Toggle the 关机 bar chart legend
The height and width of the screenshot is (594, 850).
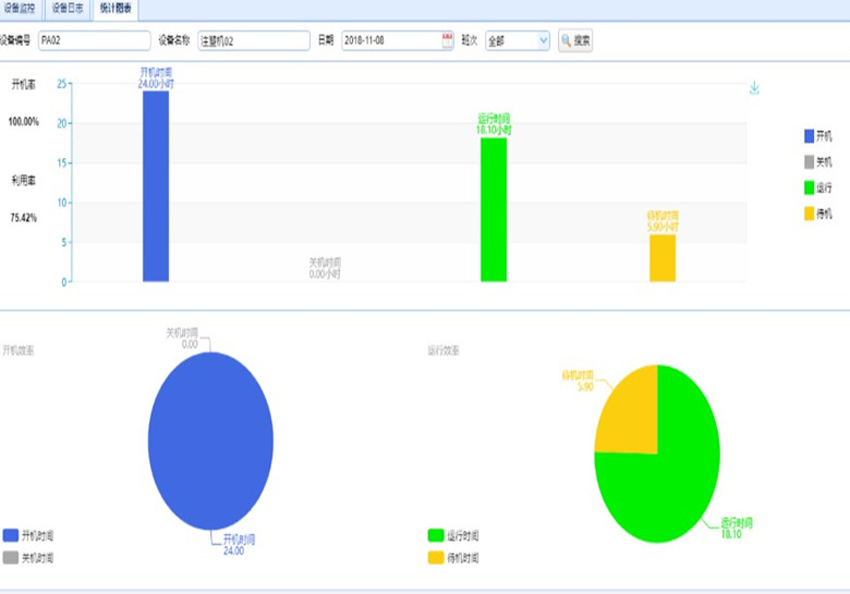(816, 161)
